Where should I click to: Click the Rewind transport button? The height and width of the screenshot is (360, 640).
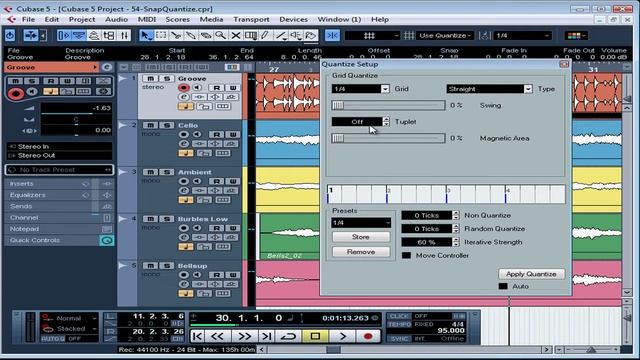[217, 336]
